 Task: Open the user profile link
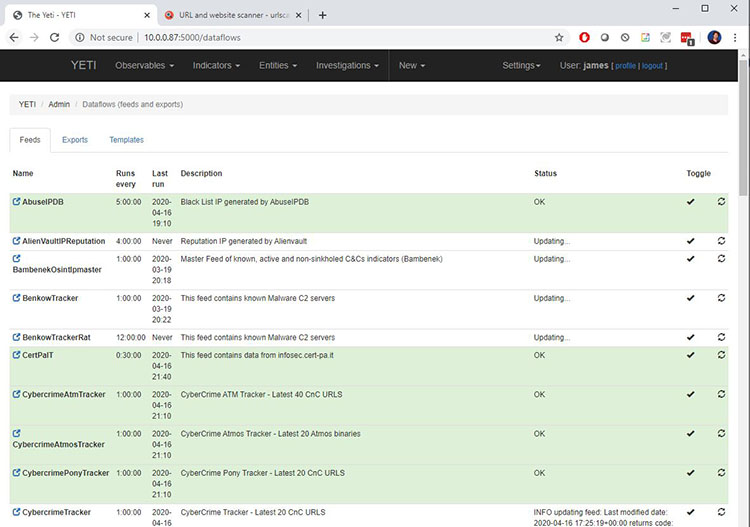[x=625, y=66]
